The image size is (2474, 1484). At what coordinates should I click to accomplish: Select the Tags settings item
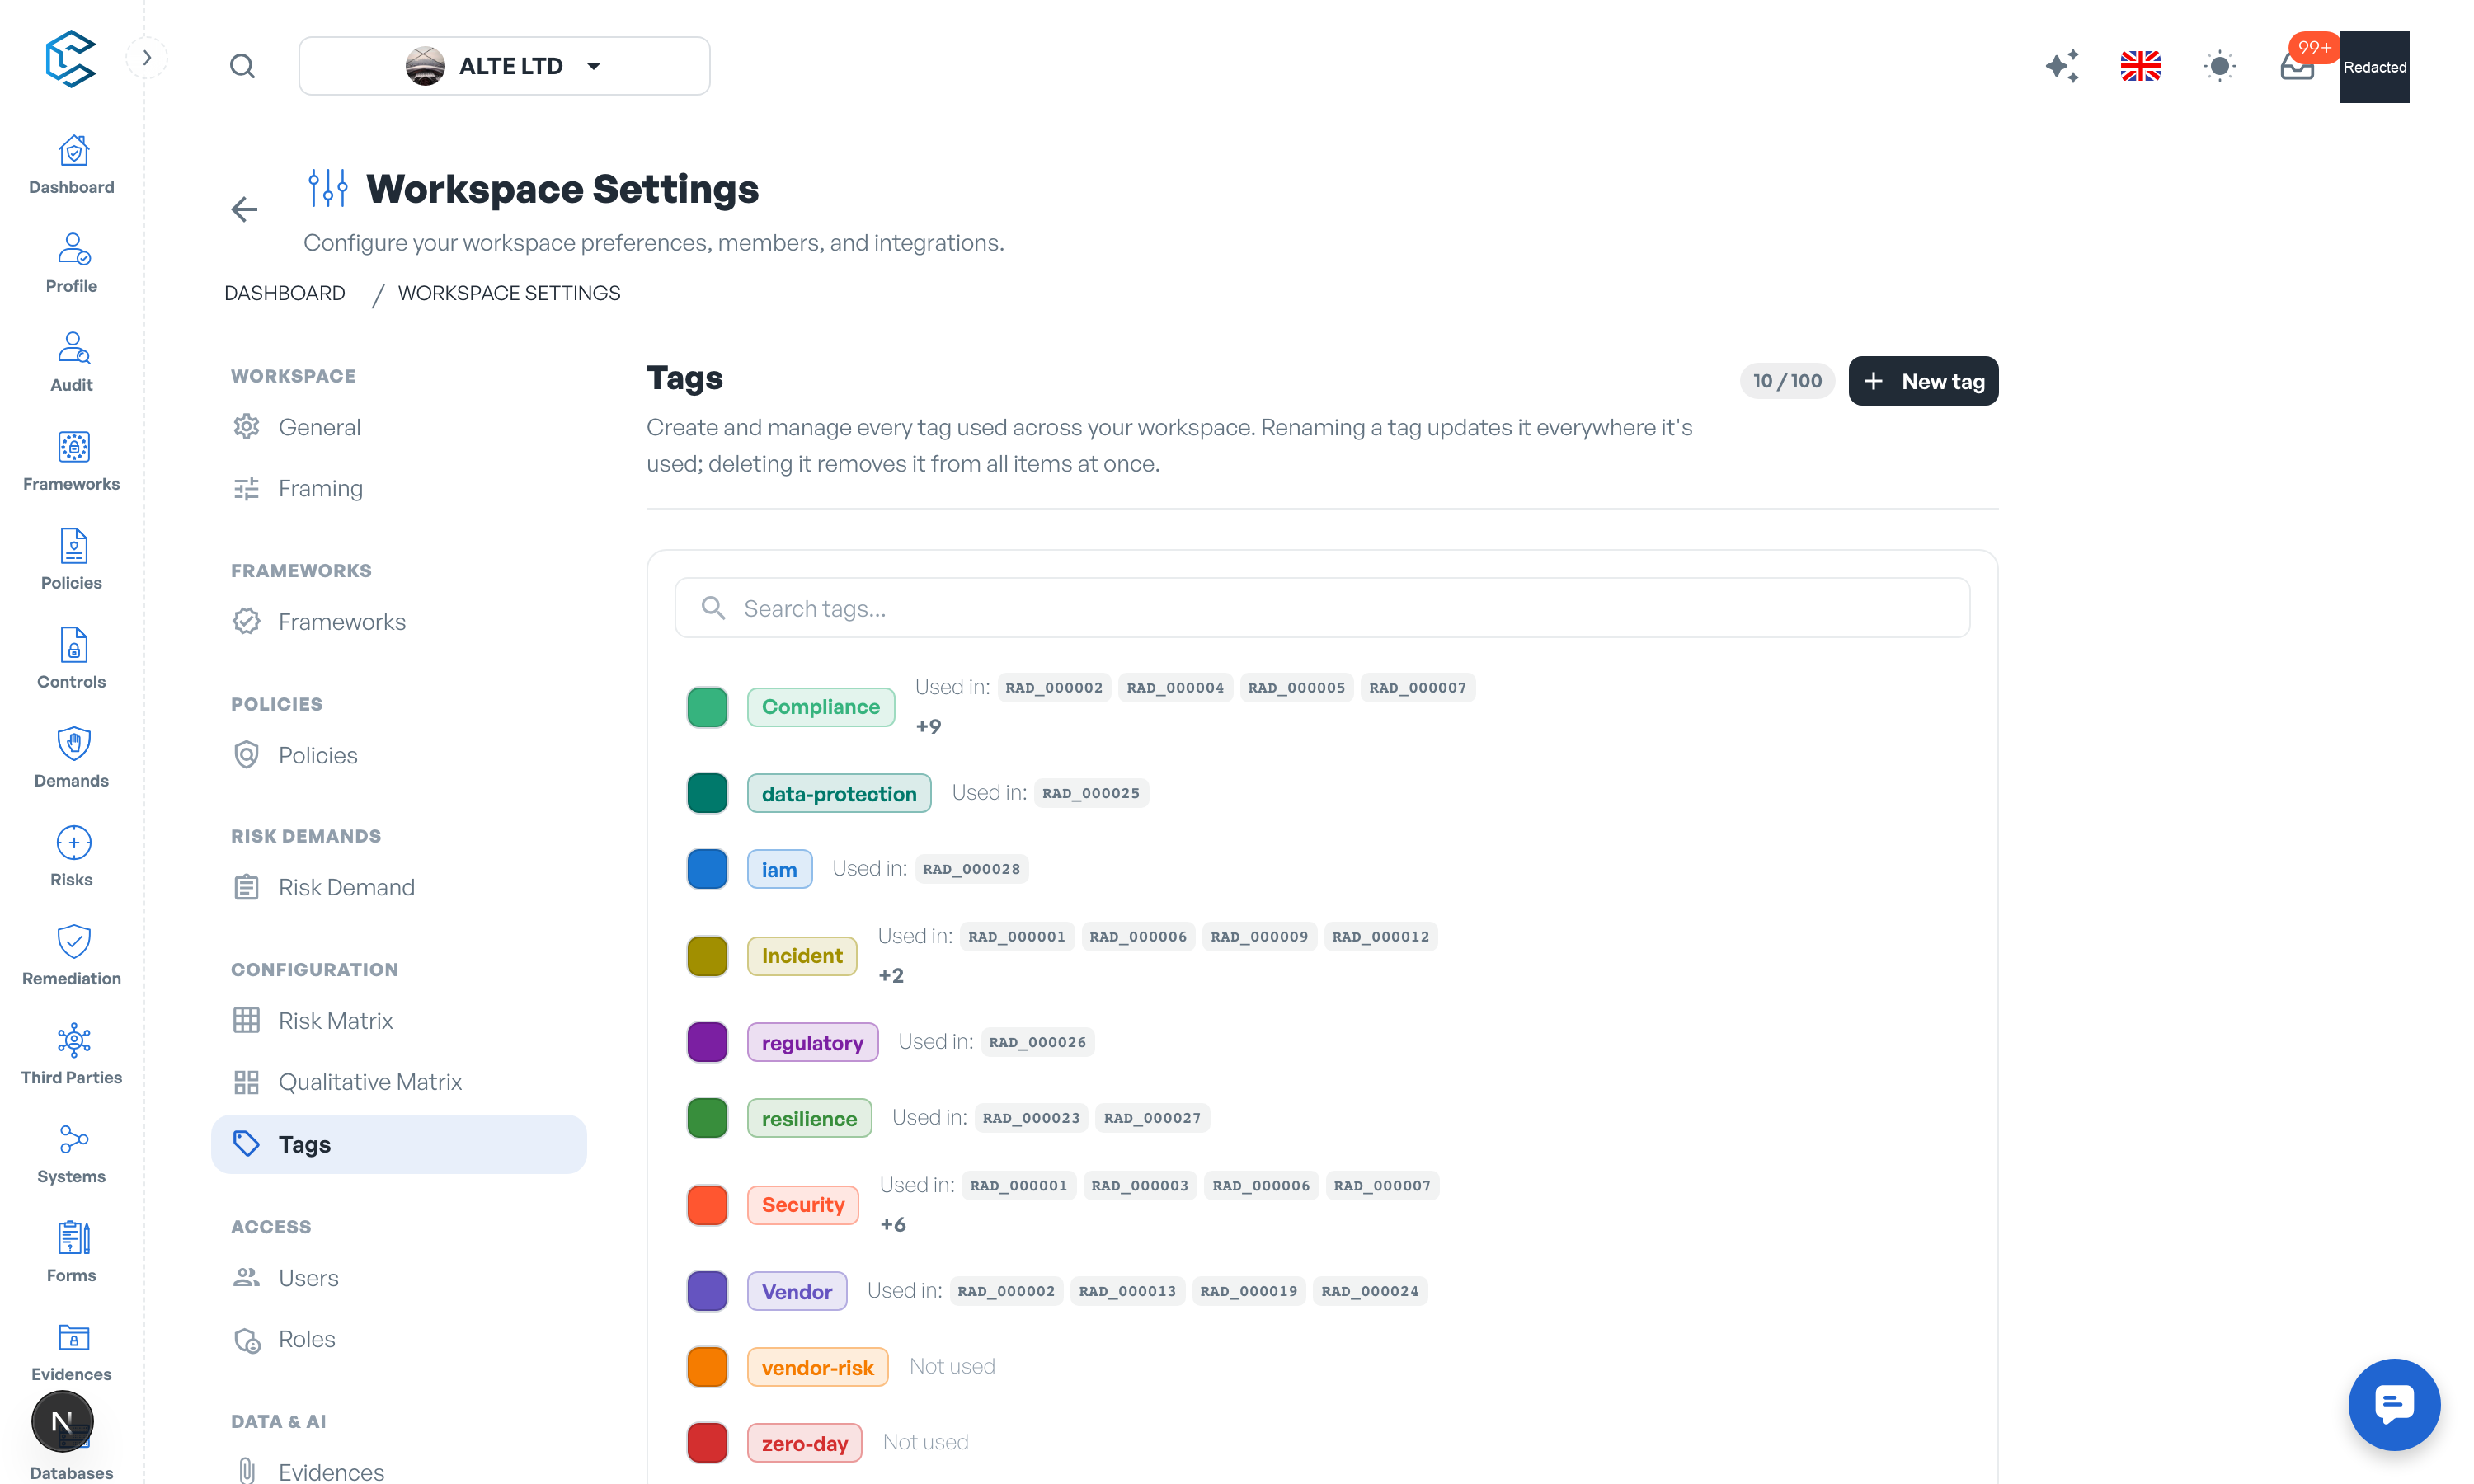pos(398,1144)
